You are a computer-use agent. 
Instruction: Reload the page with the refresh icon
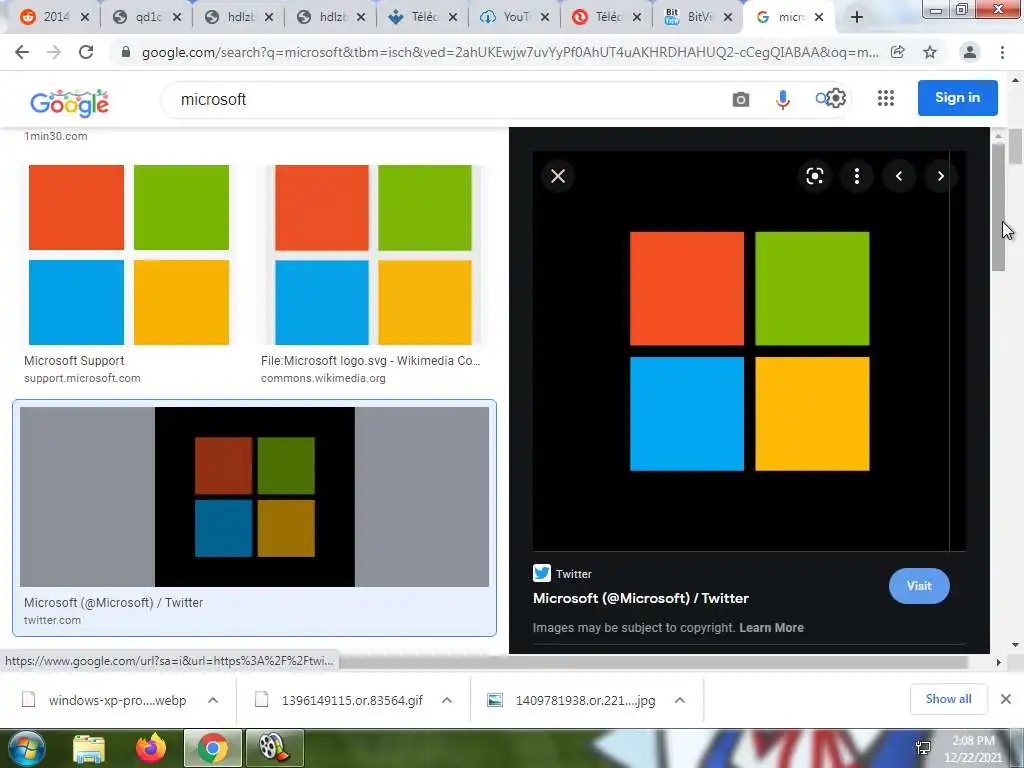(x=86, y=52)
